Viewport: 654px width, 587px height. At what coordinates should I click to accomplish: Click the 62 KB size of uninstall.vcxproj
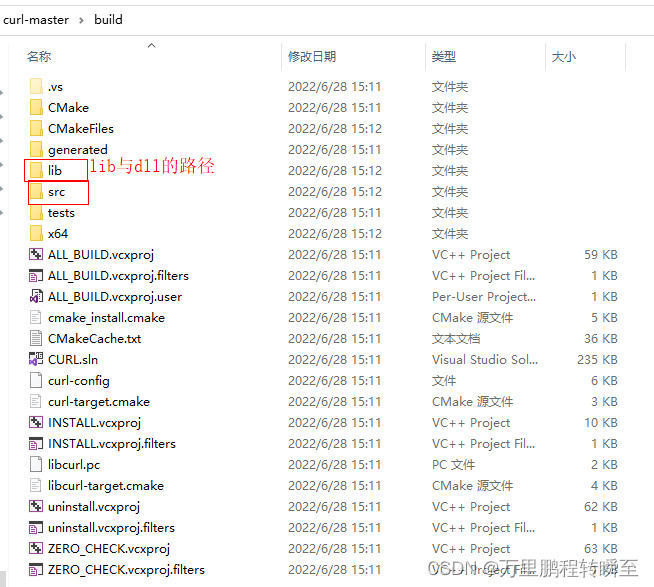(601, 506)
